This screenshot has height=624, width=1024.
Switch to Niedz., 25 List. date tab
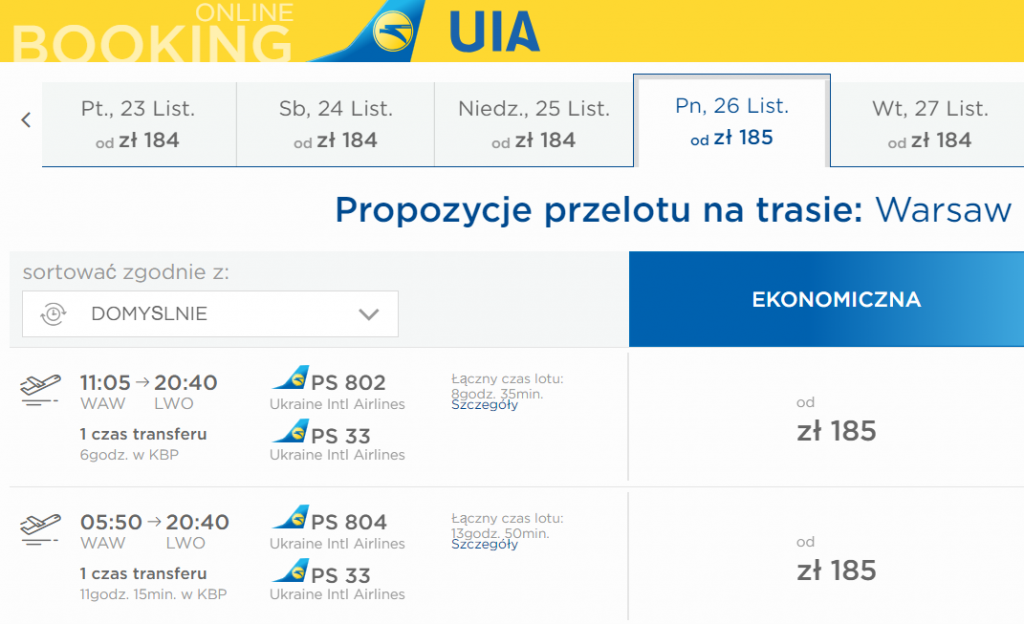pos(533,124)
